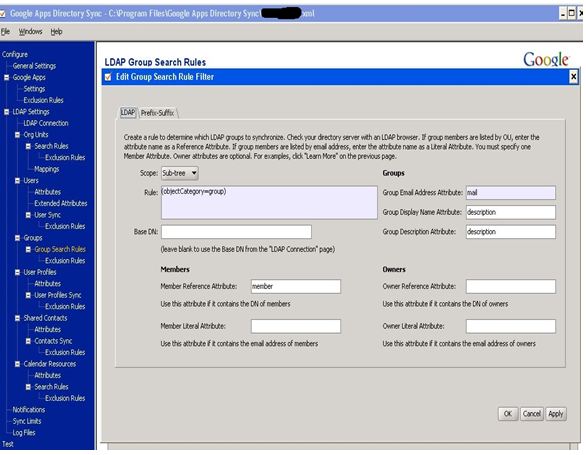This screenshot has width=586, height=455.
Task: Collapse the User Profiles Sync tree node
Action: pos(28,295)
